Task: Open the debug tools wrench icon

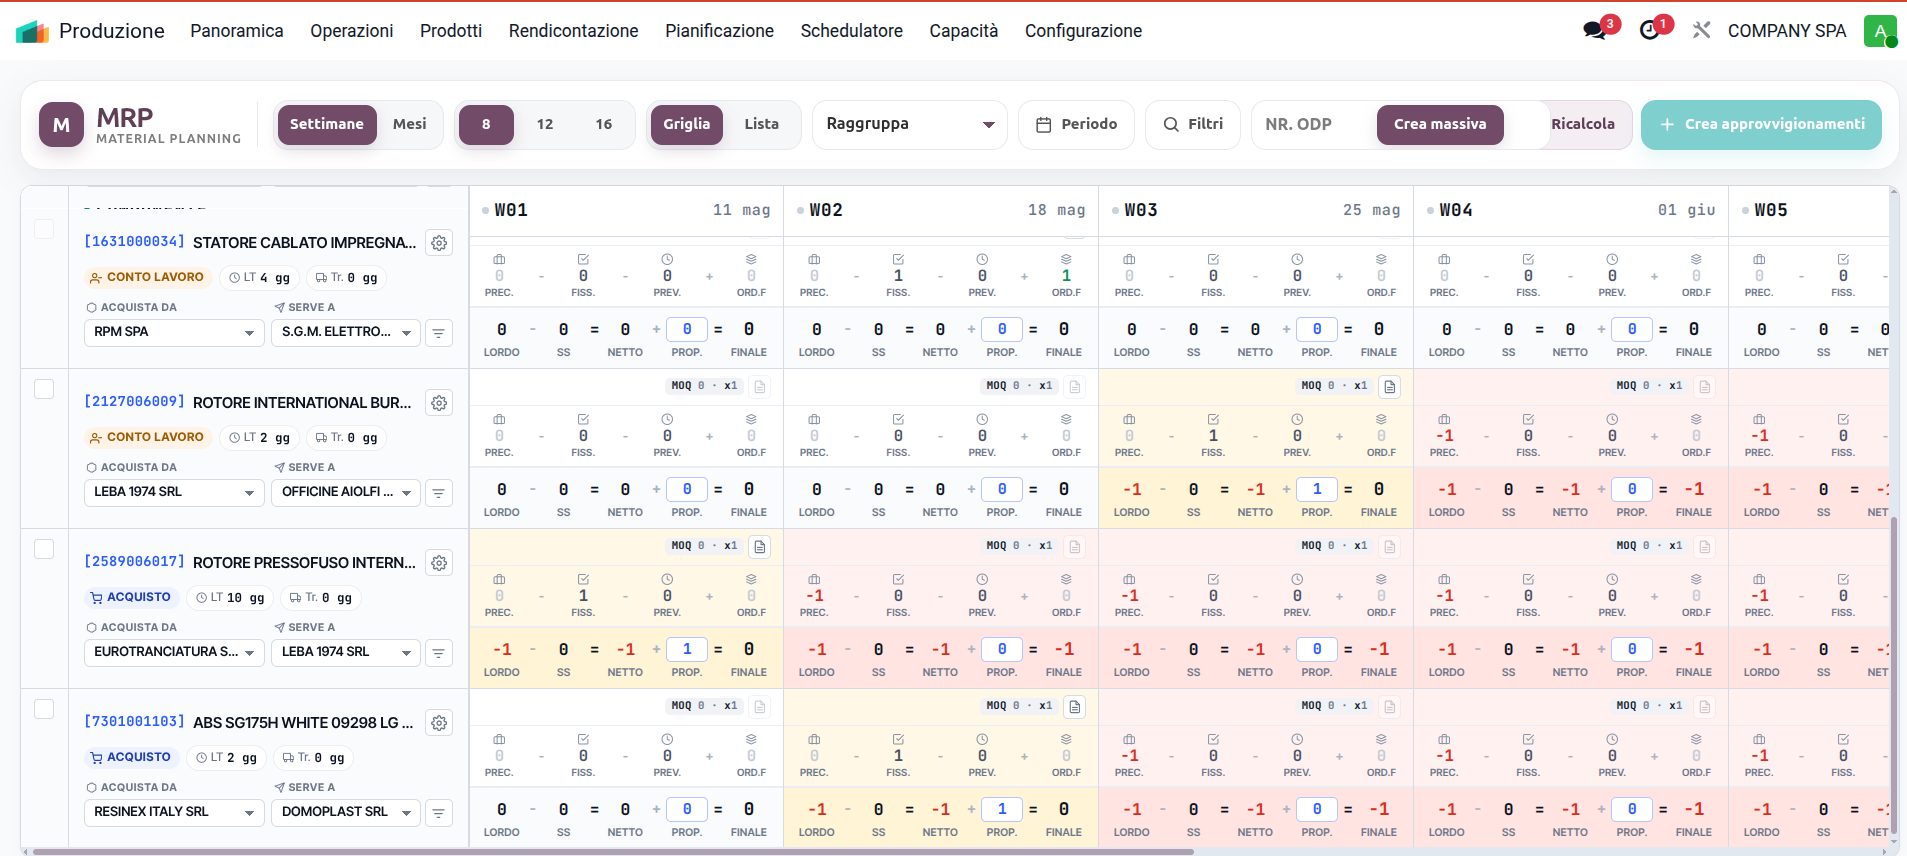Action: pyautogui.click(x=1701, y=31)
